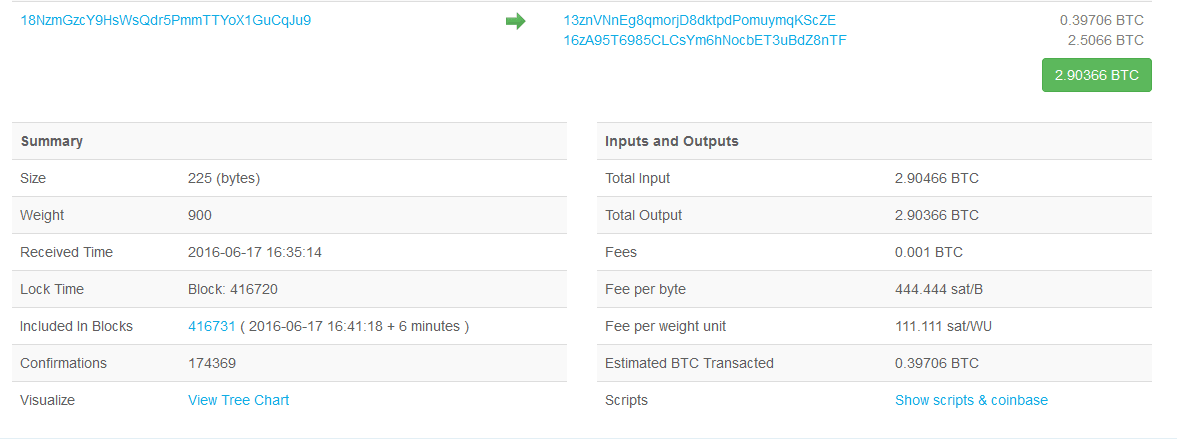Screen dimensions: 1177x439
Task: Open output address 16zA95T6985CLCsYm6hNocbET3uBdZ8nTF
Action: point(705,40)
